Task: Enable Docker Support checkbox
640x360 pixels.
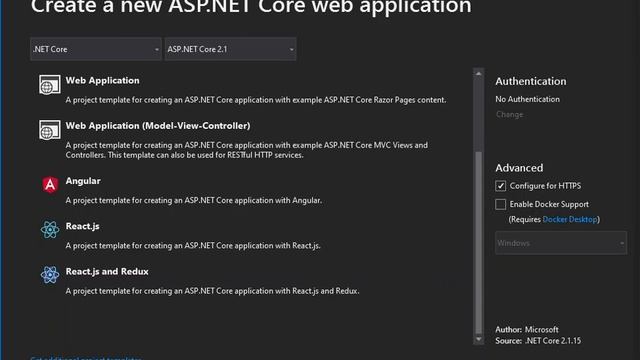Action: coord(500,204)
